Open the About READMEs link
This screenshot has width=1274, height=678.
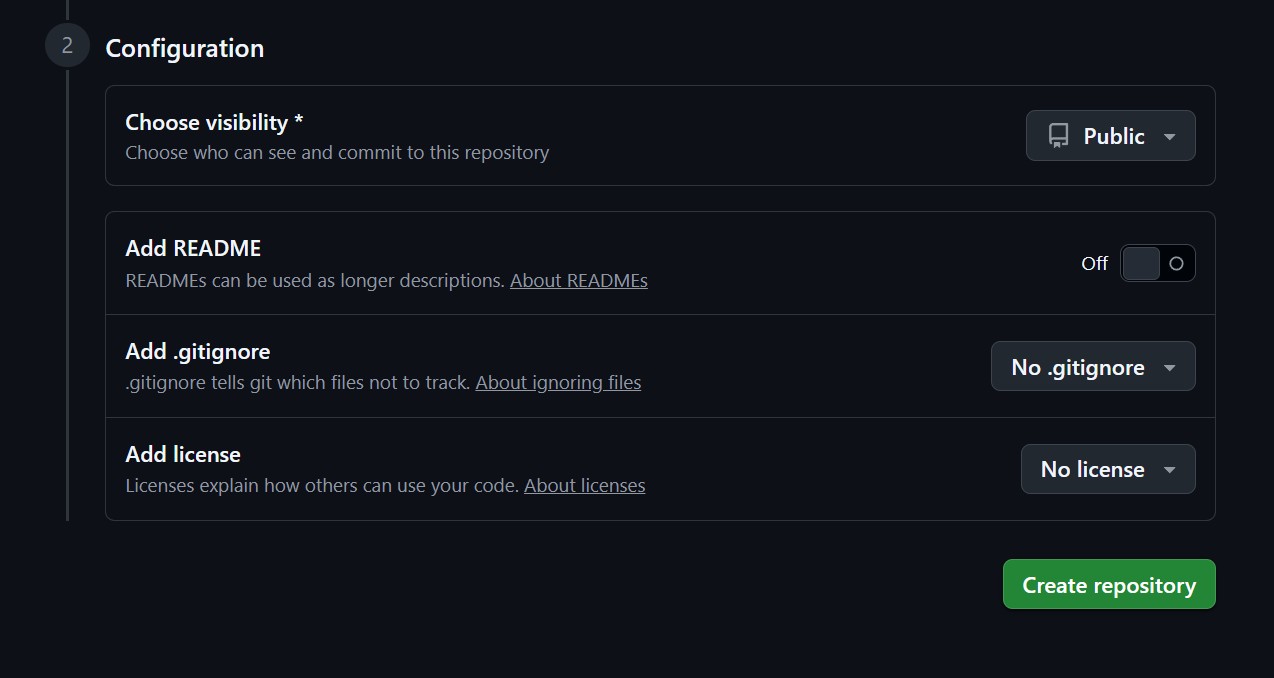click(579, 280)
